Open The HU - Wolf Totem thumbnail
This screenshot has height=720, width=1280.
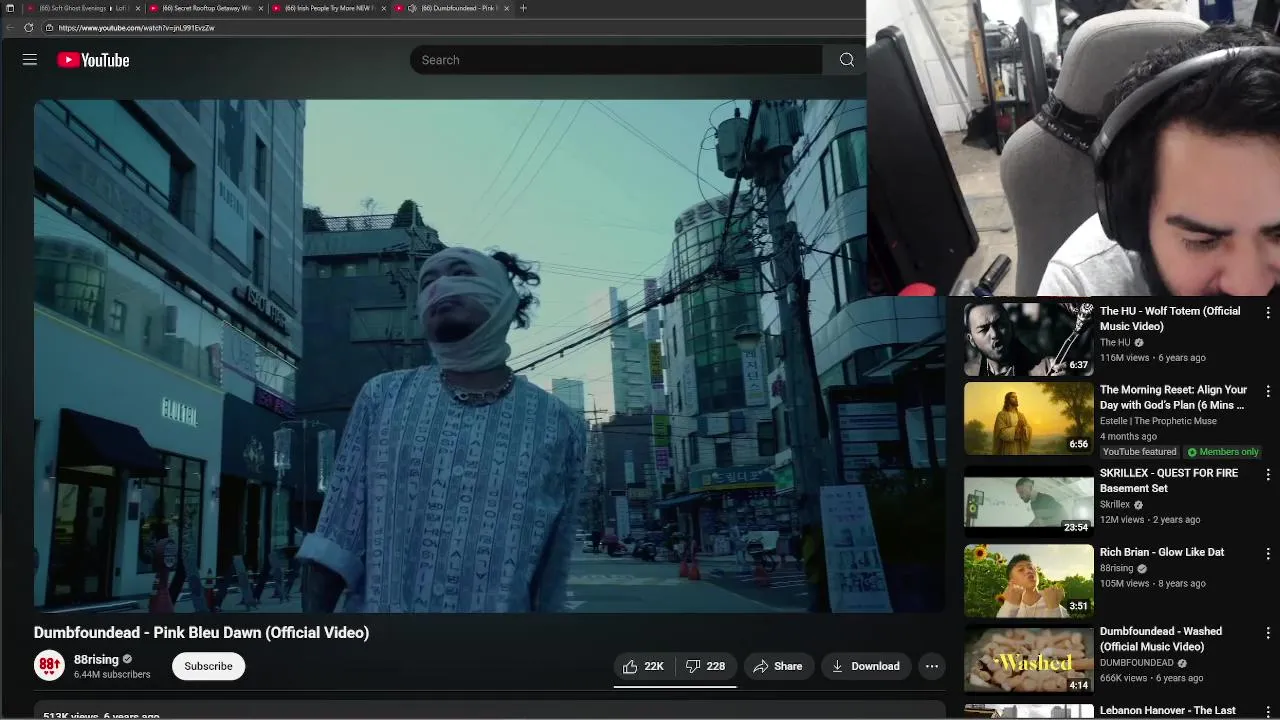pyautogui.click(x=1029, y=340)
